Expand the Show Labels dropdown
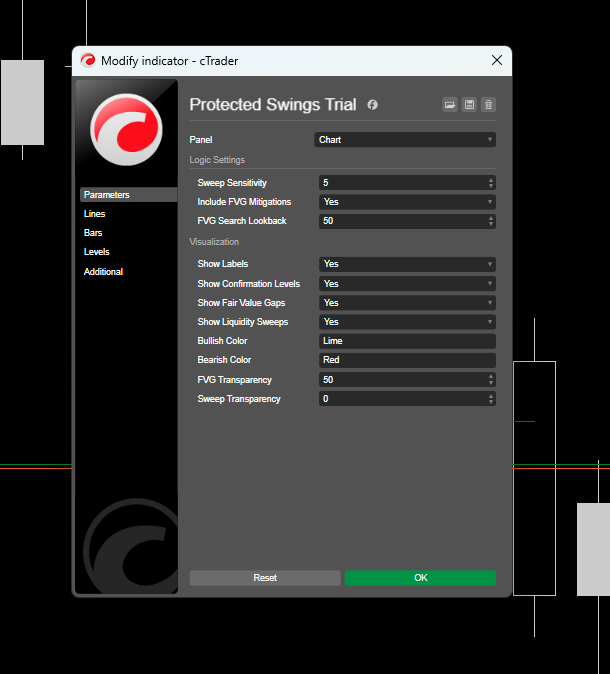610x674 pixels. click(x=405, y=264)
